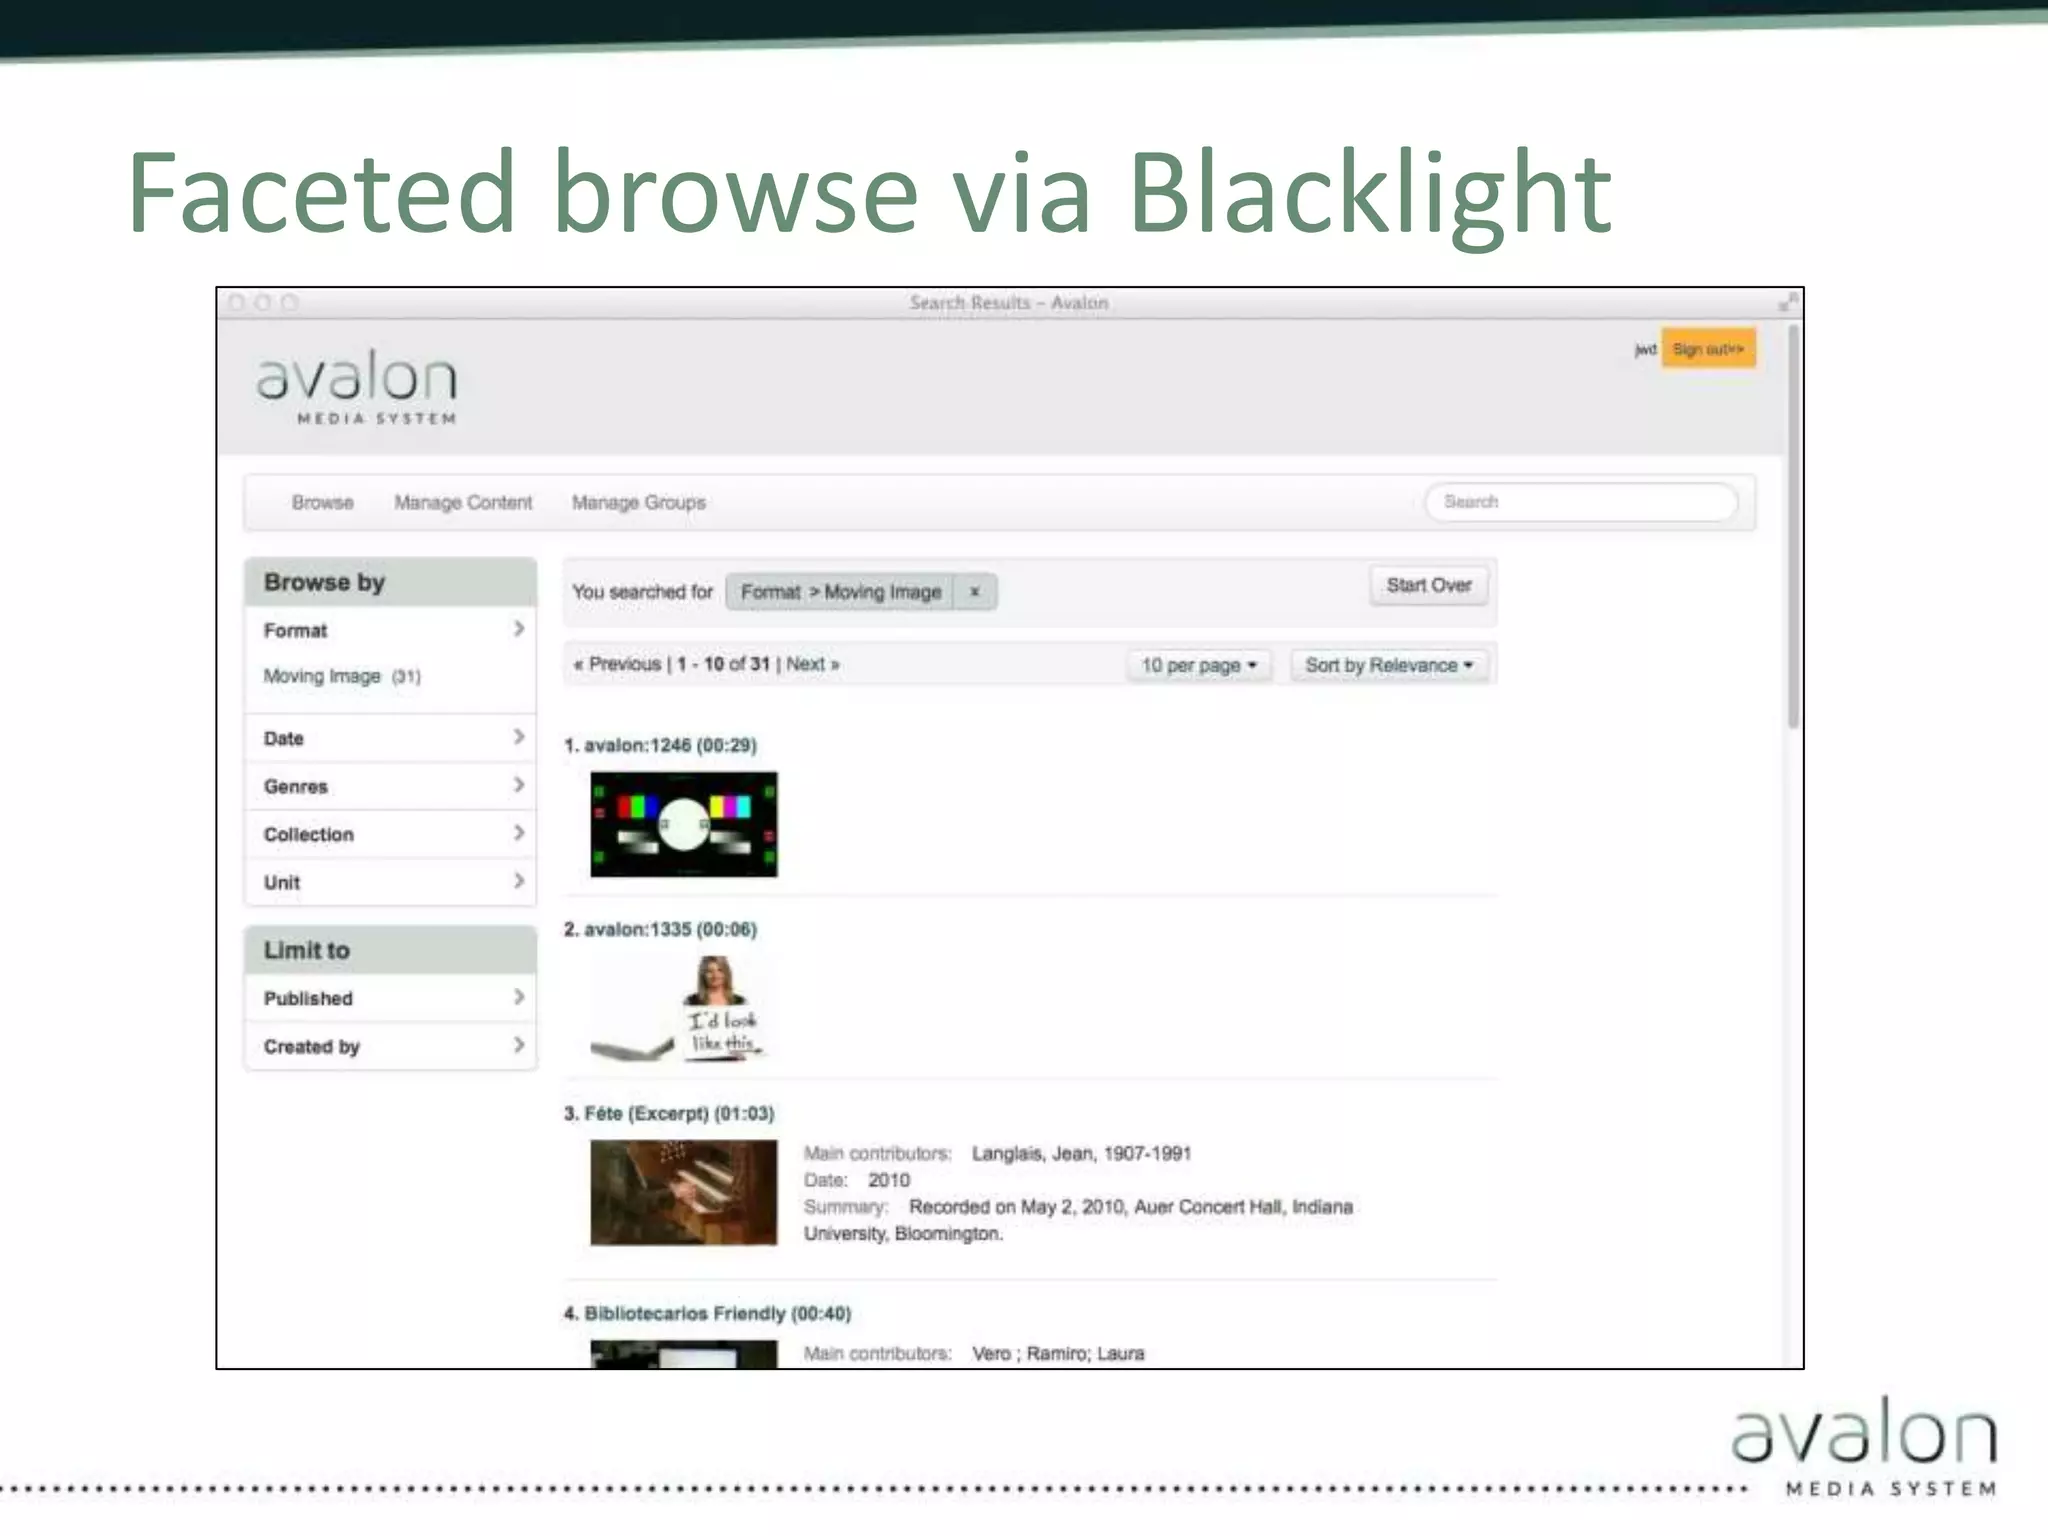Go to Previous results page
This screenshot has height=1536, width=2048.
[617, 664]
